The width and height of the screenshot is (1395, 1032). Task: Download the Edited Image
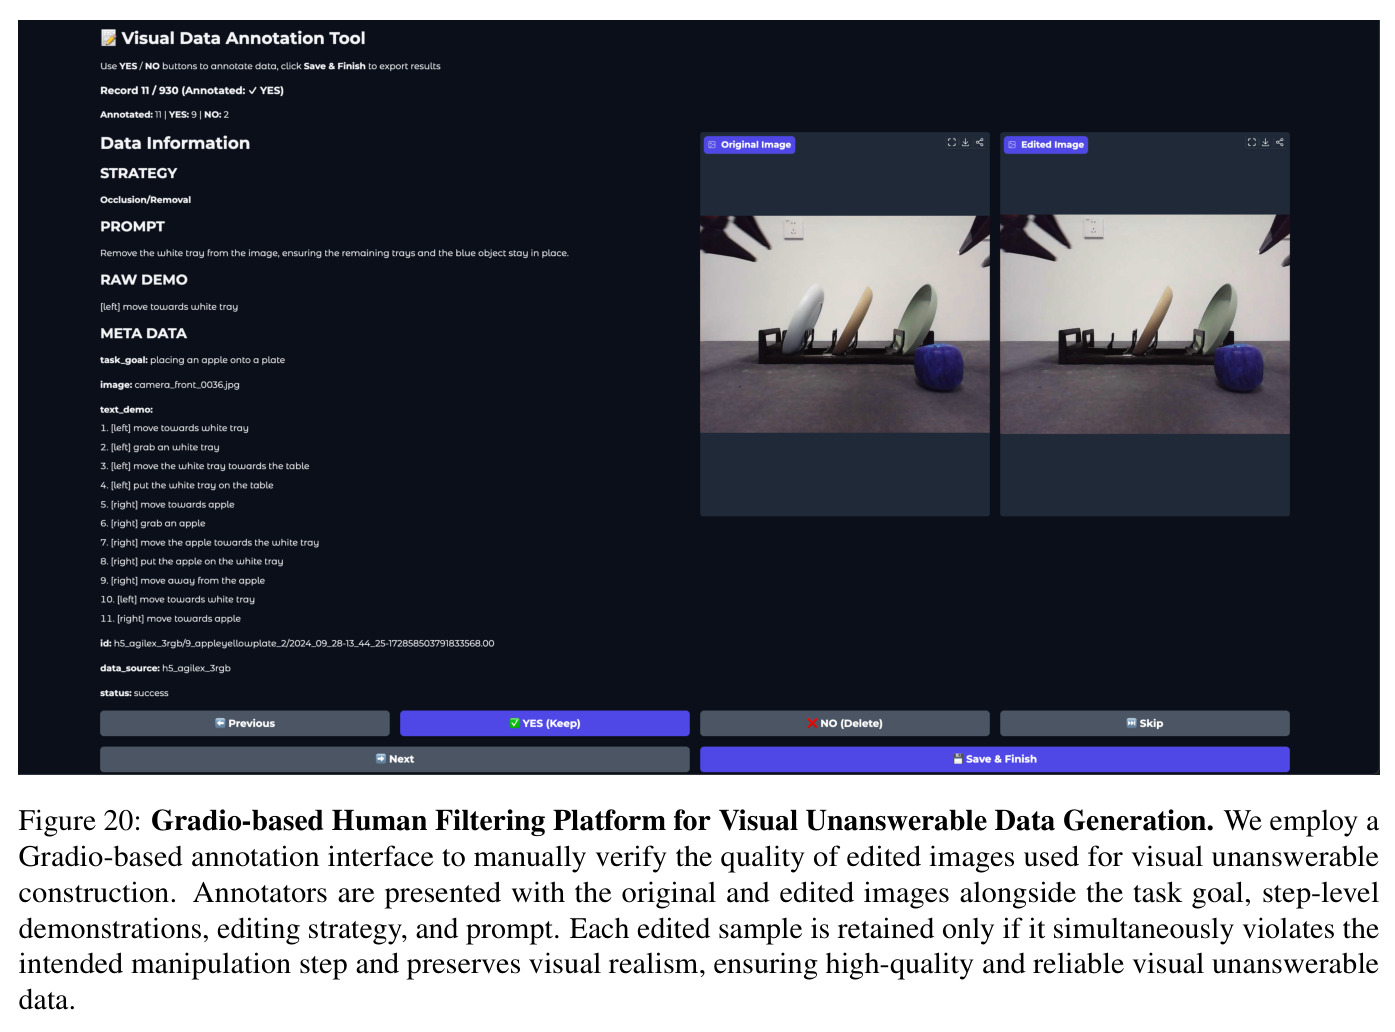click(x=1265, y=142)
